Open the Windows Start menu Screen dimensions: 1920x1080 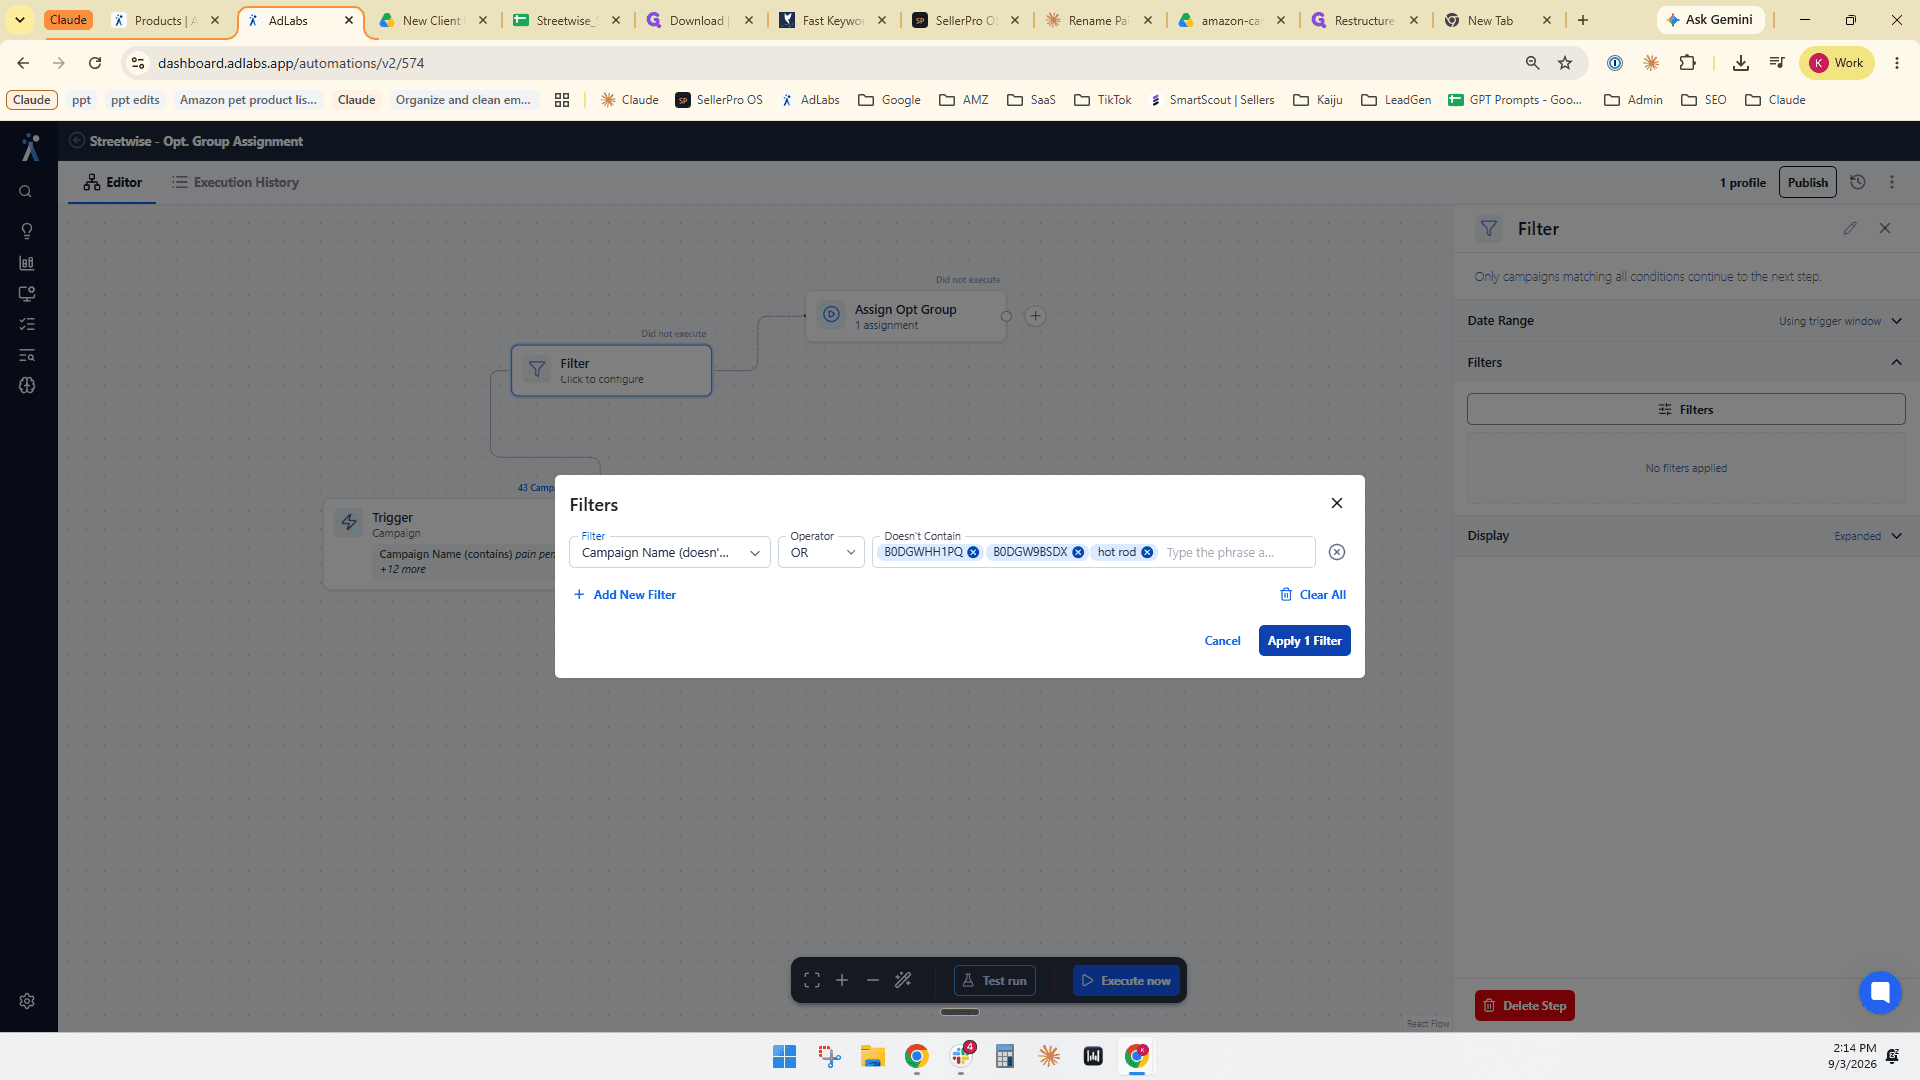(x=784, y=1056)
